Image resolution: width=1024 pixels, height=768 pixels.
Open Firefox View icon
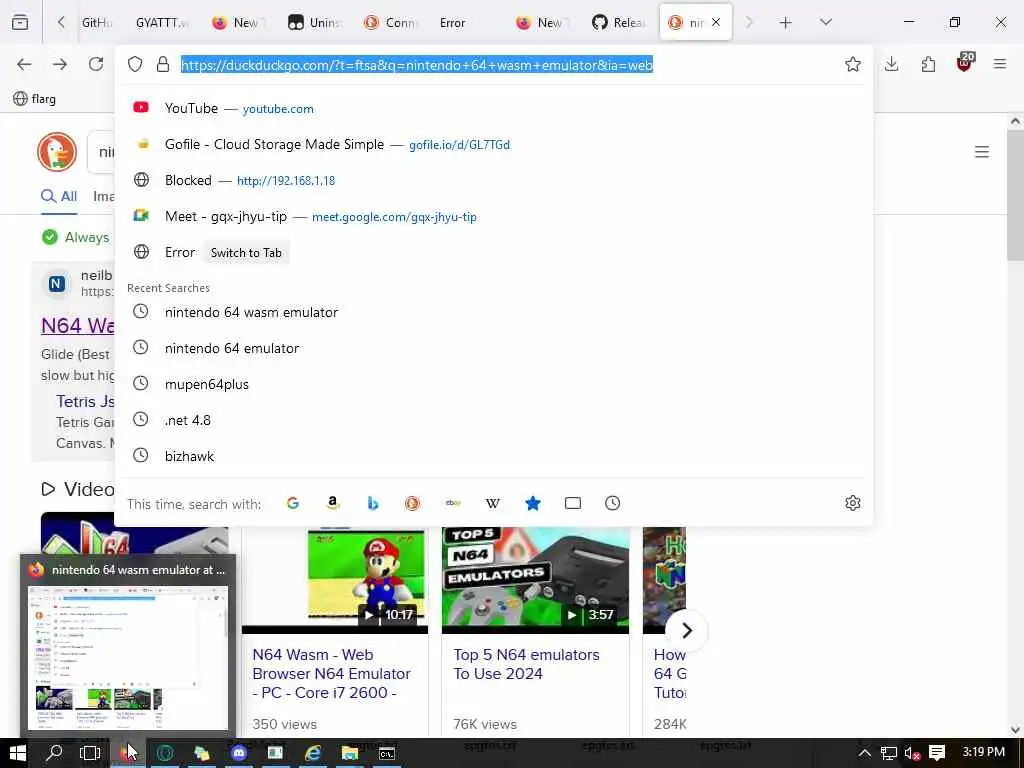coord(20,22)
